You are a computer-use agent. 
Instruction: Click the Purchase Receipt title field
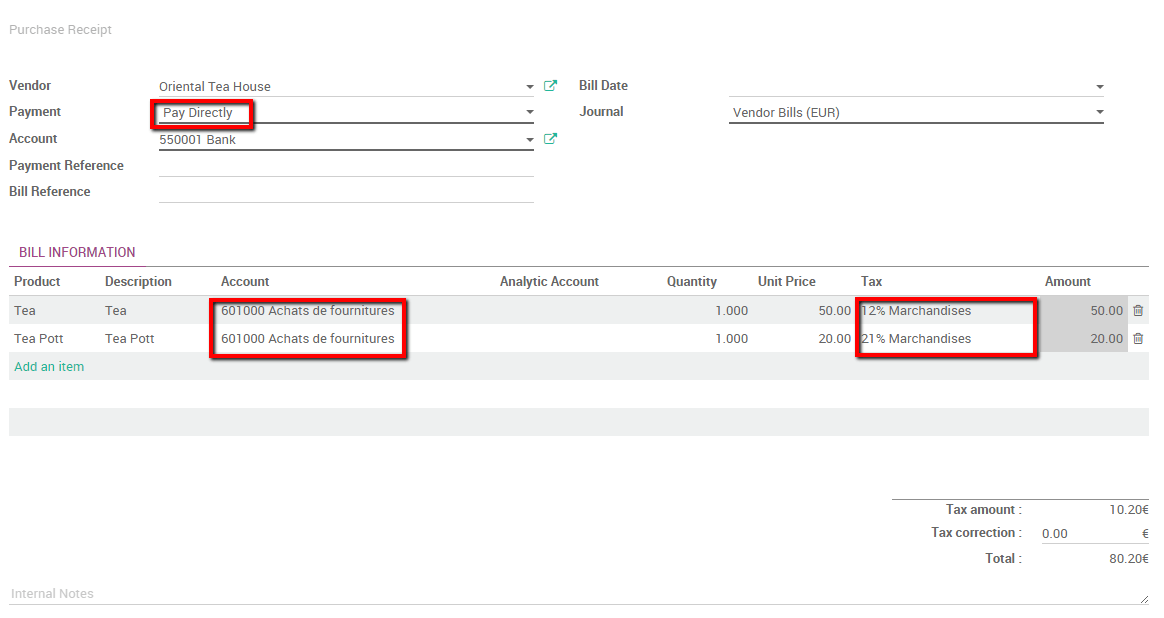point(60,29)
